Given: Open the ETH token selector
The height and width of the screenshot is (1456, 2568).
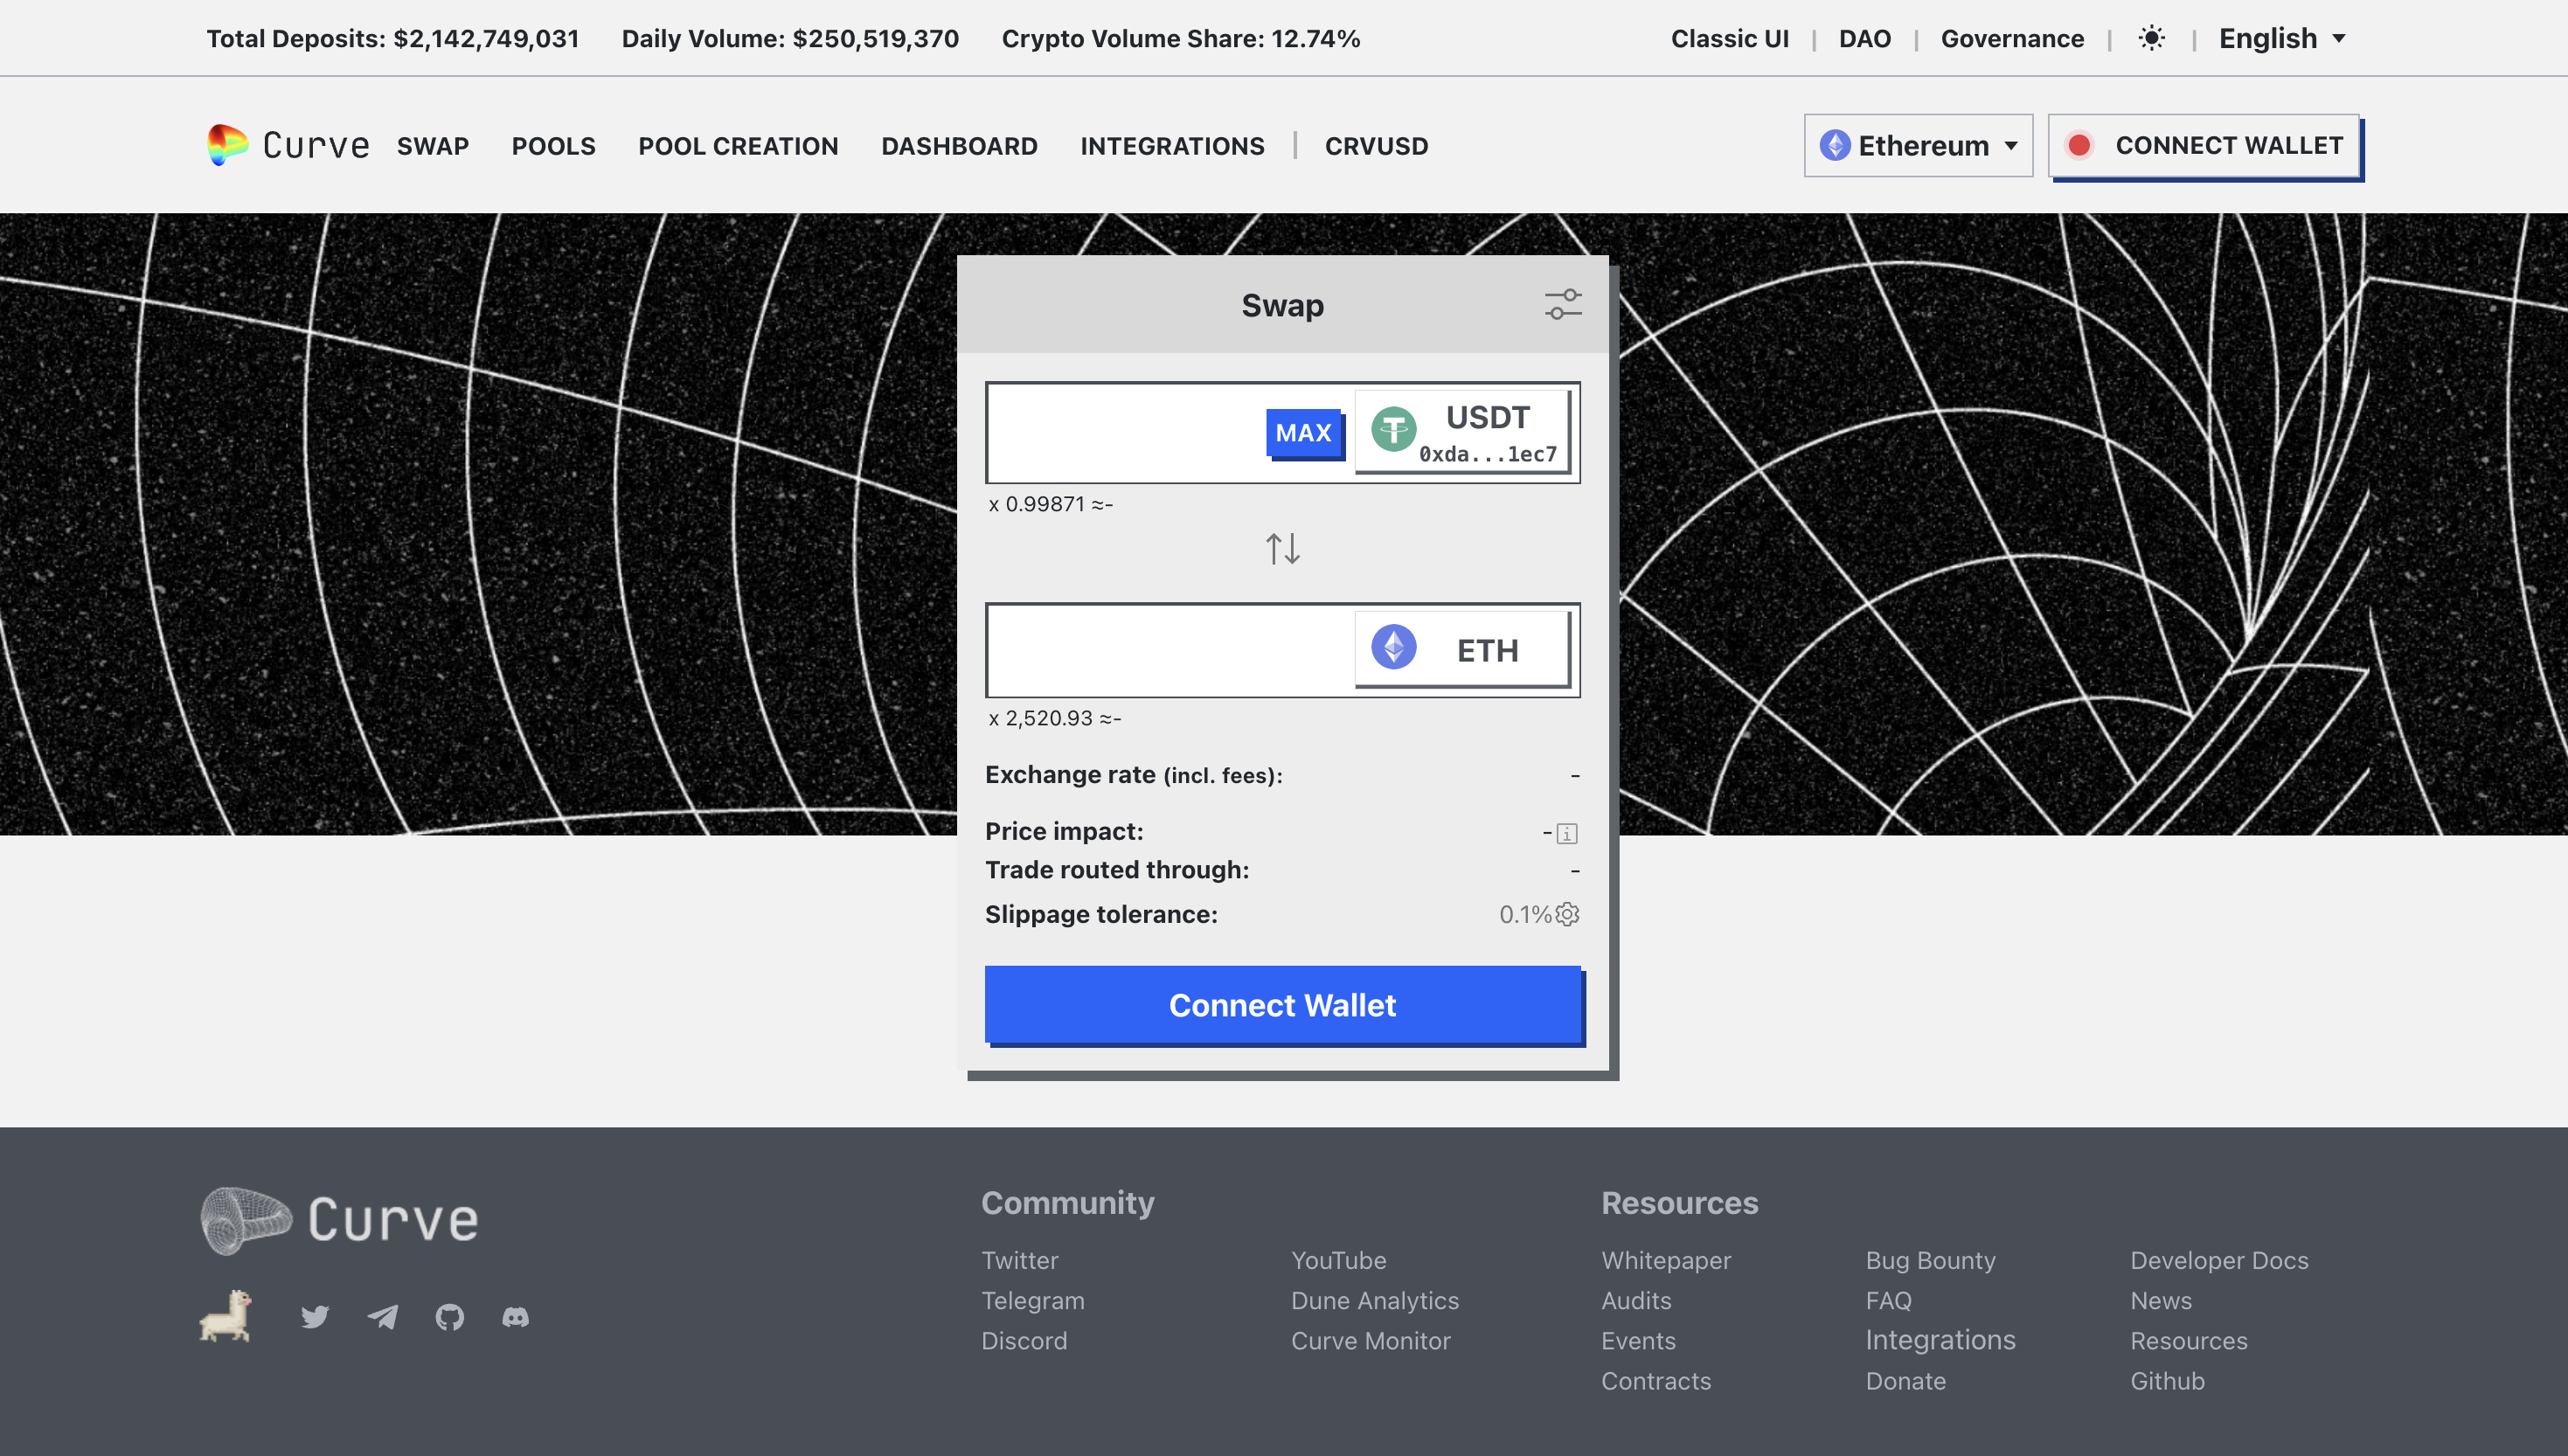Looking at the screenshot, I should 1462,650.
